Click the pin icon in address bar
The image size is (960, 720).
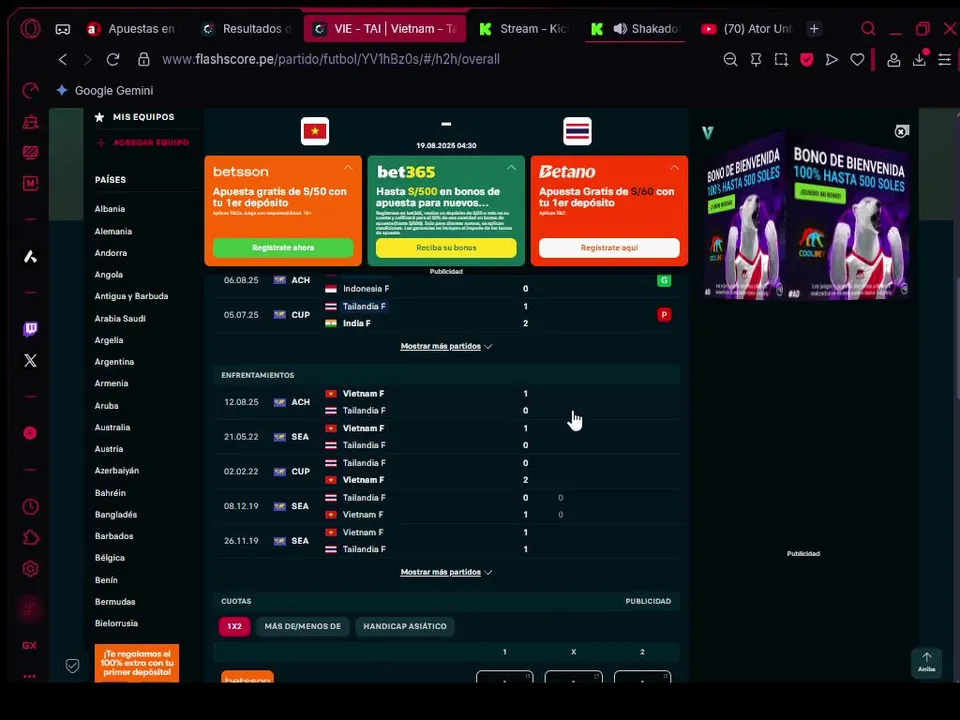[x=756, y=59]
